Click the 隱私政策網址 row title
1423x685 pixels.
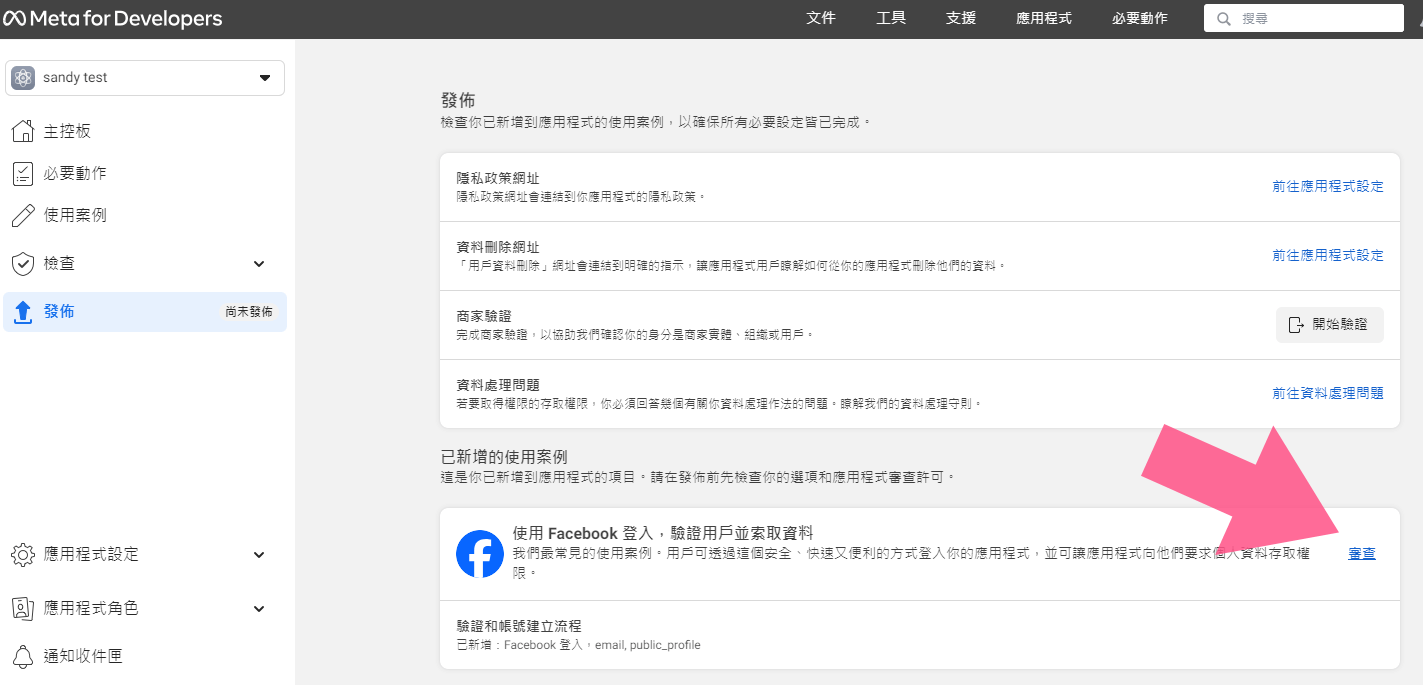coord(498,178)
